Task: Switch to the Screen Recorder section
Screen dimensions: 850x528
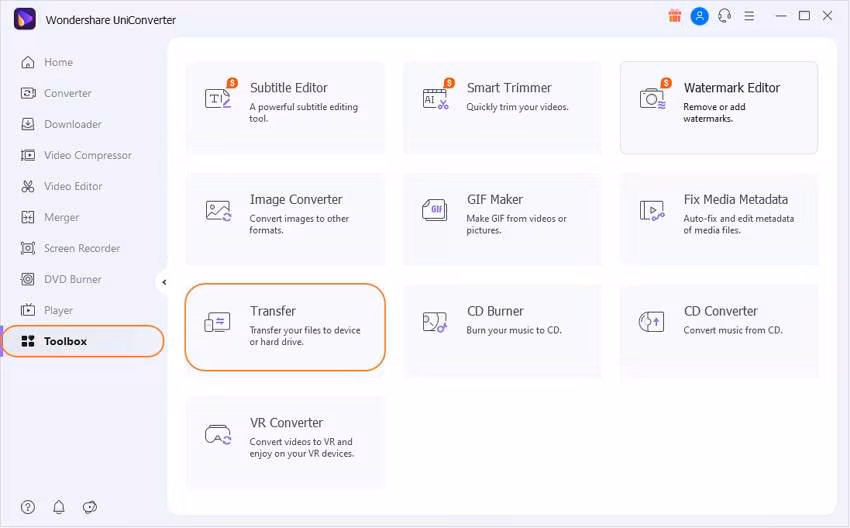Action: 81,248
